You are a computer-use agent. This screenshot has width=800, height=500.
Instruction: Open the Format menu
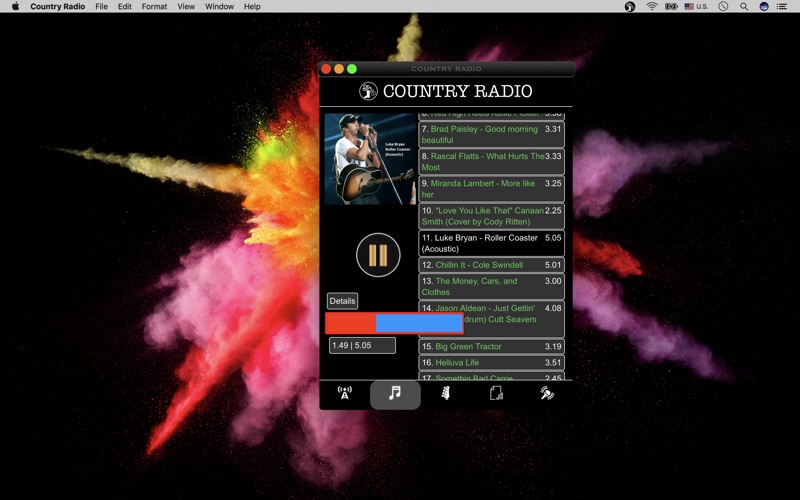click(154, 7)
